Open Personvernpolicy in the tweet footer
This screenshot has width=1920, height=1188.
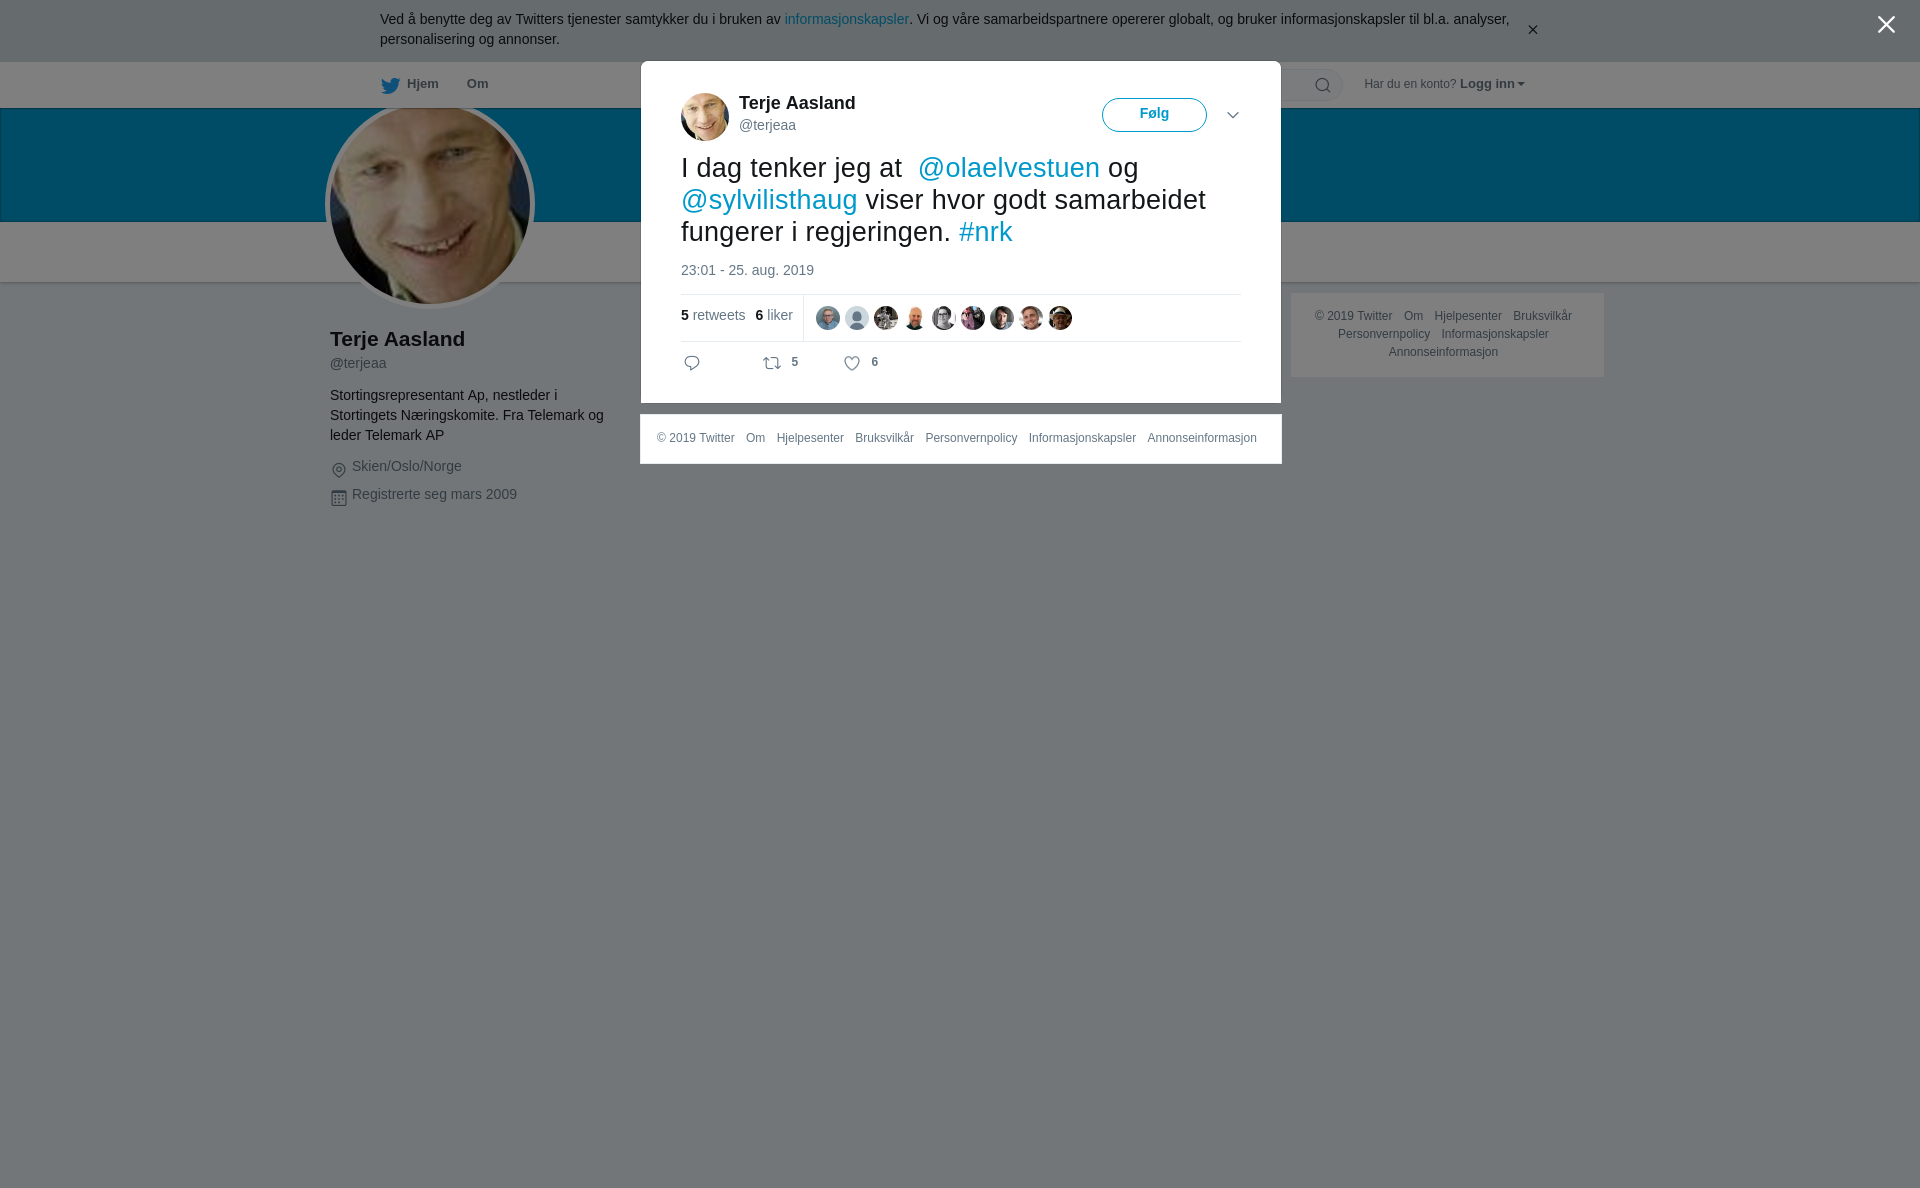click(971, 438)
